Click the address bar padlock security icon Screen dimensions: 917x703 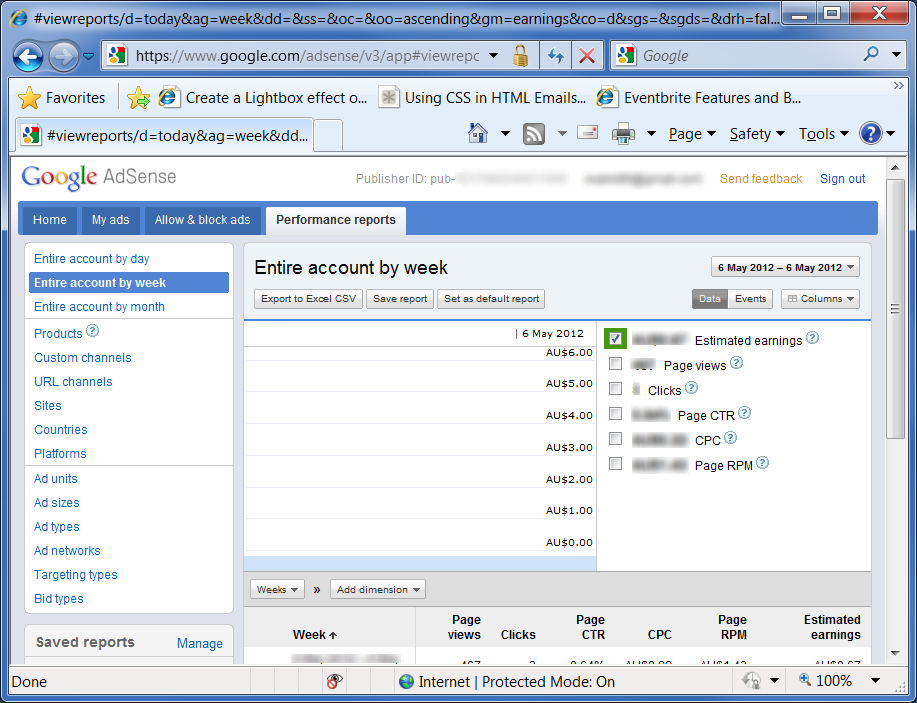pyautogui.click(x=520, y=56)
